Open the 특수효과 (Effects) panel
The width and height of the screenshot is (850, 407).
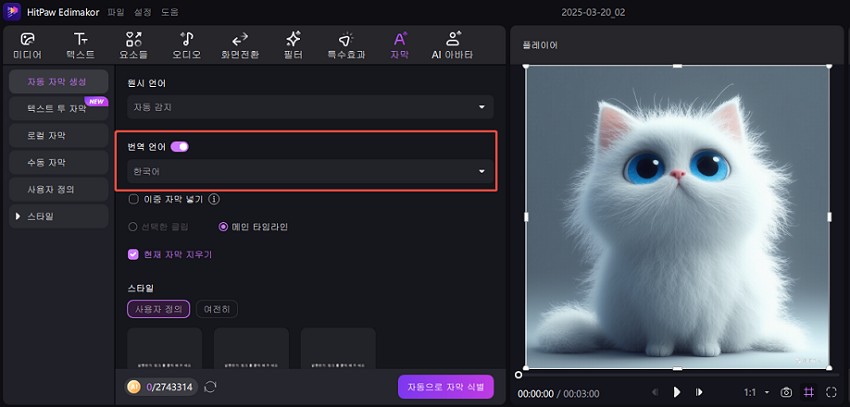tap(346, 46)
